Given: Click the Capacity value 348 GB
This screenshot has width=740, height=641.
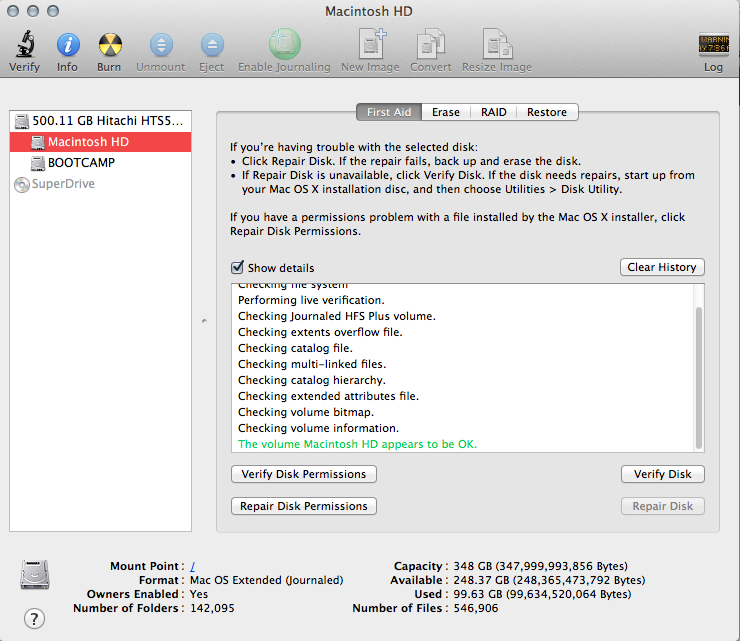Looking at the screenshot, I should 540,566.
